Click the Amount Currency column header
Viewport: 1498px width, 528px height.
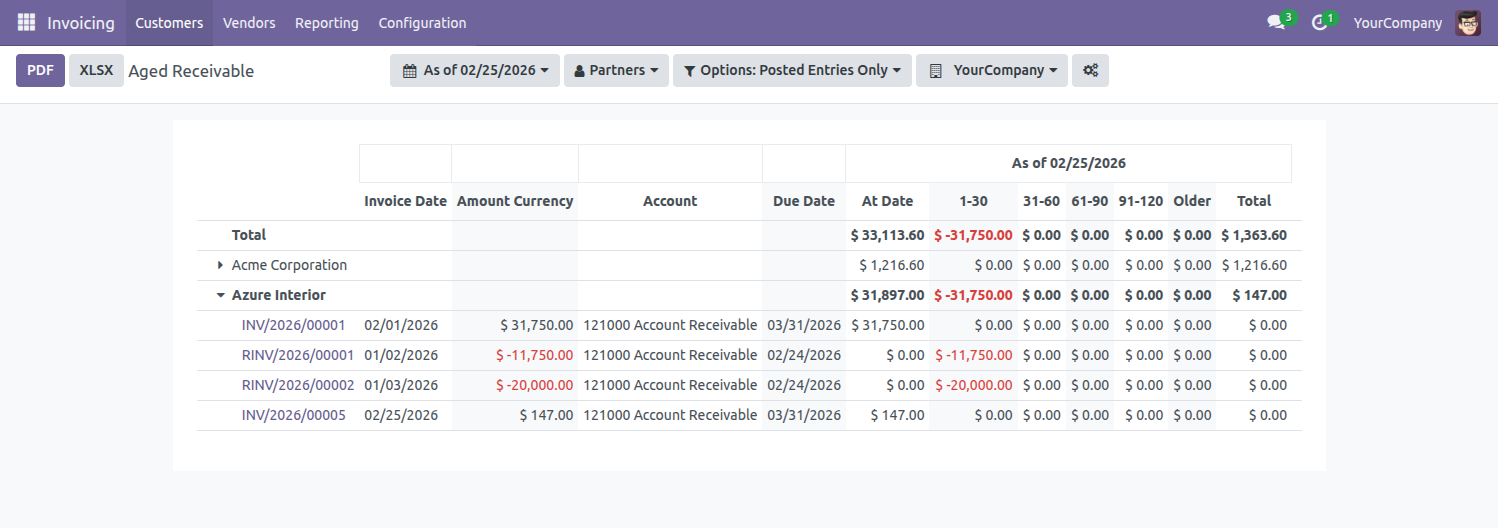click(515, 201)
